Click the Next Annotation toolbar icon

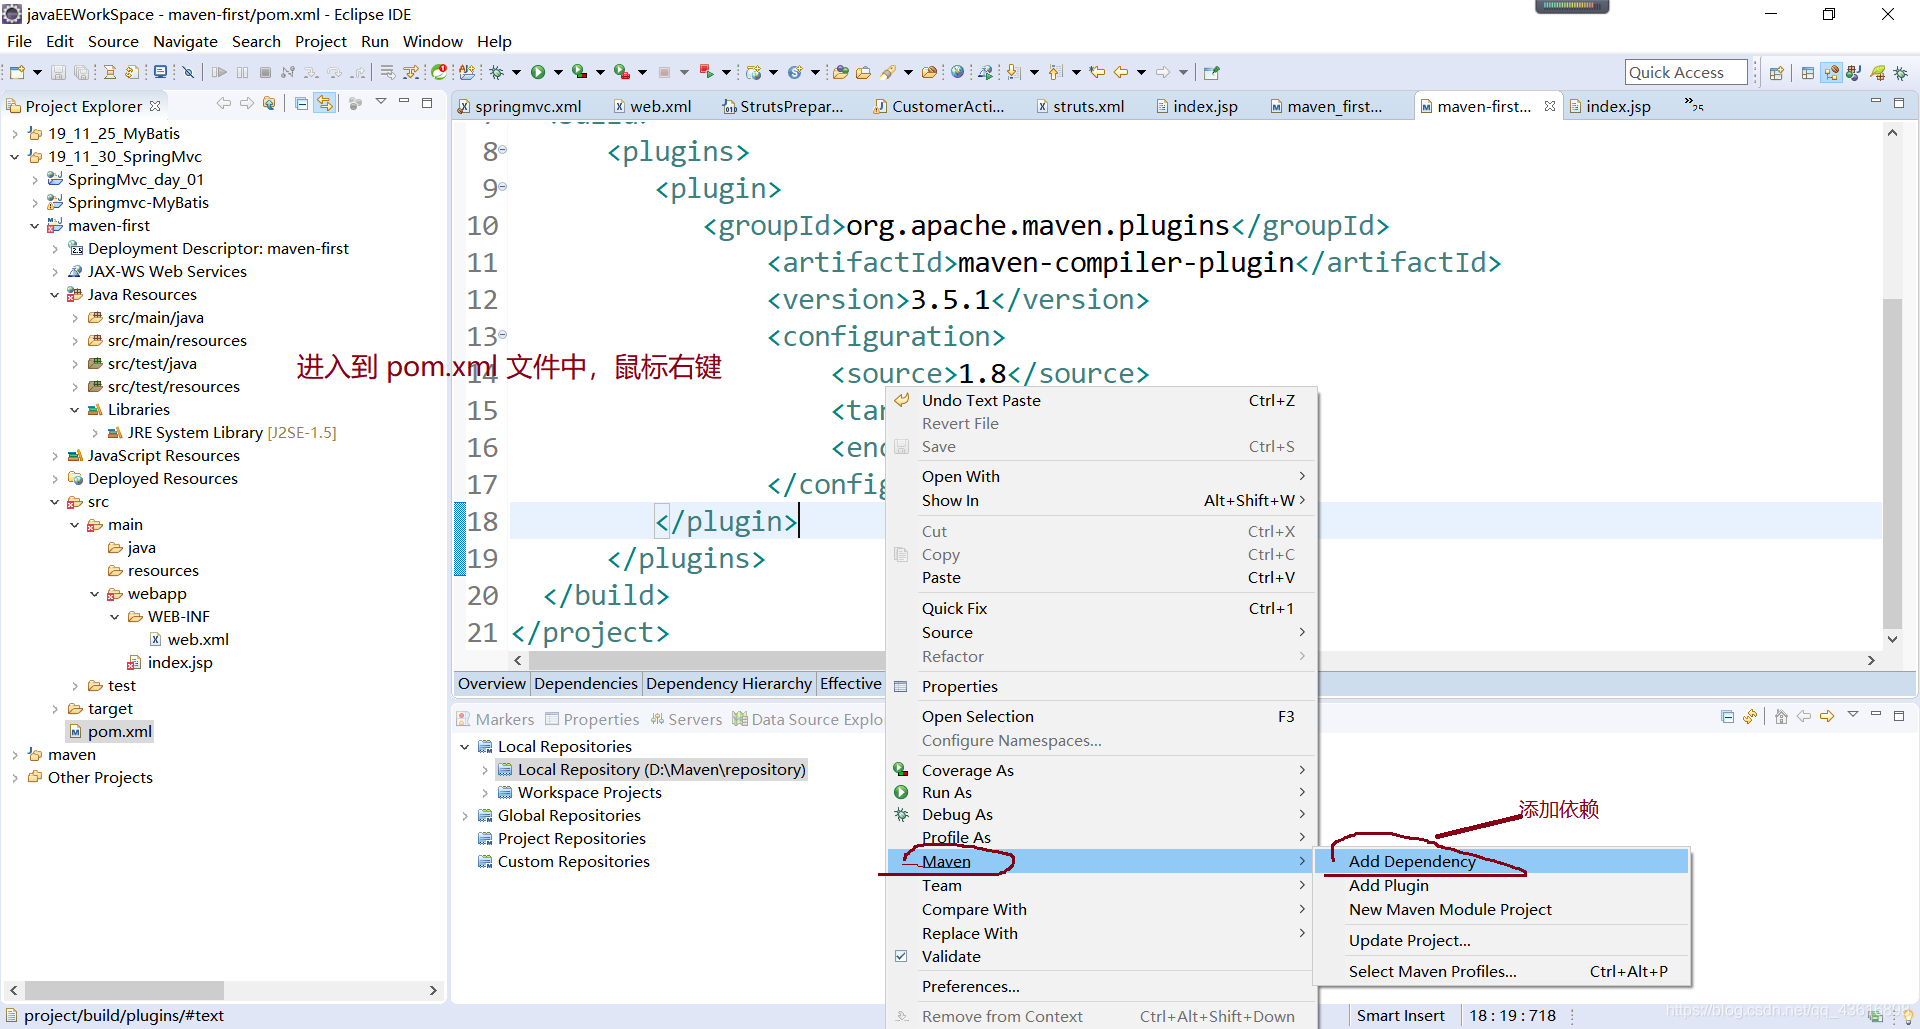[x=1013, y=72]
